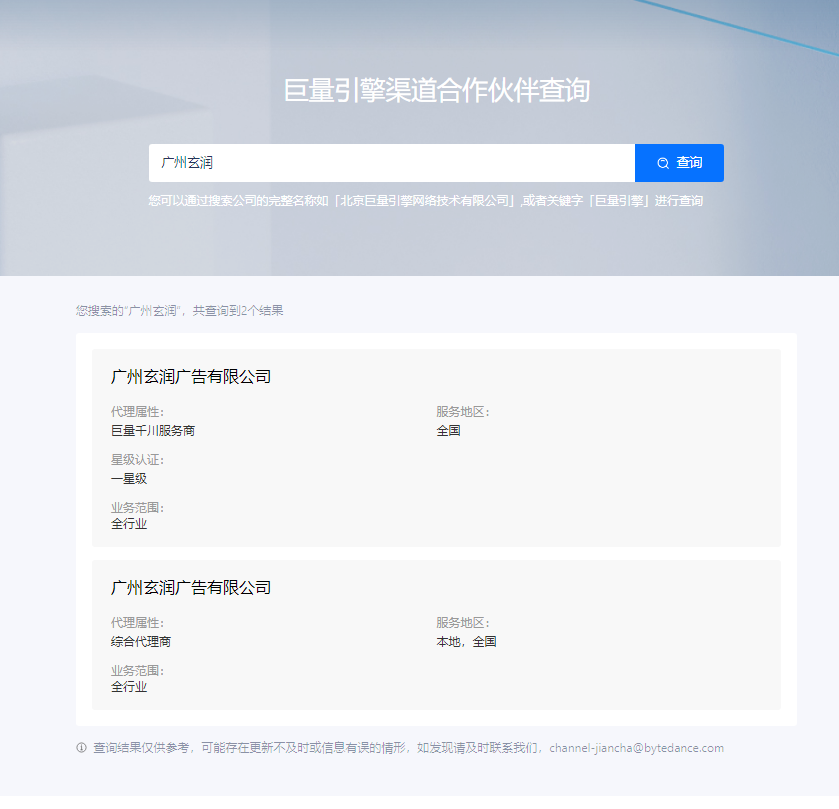The width and height of the screenshot is (839, 809).
Task: Click the magnifier icon in 查询 button
Action: point(663,163)
